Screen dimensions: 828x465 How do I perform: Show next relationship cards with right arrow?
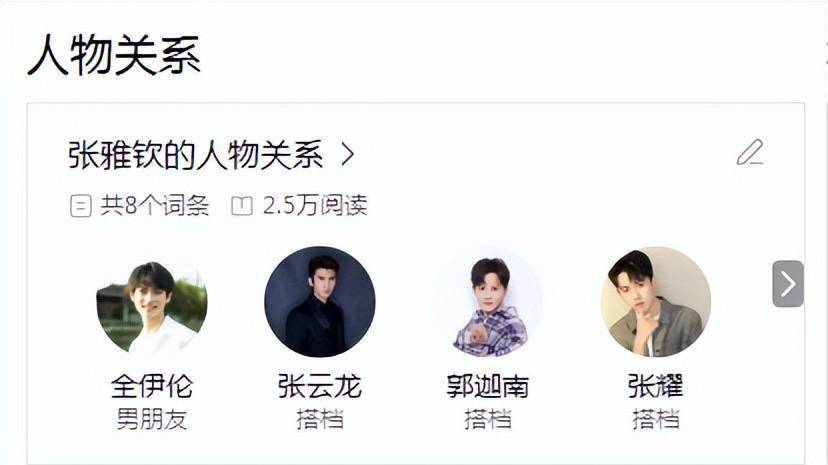click(x=788, y=283)
